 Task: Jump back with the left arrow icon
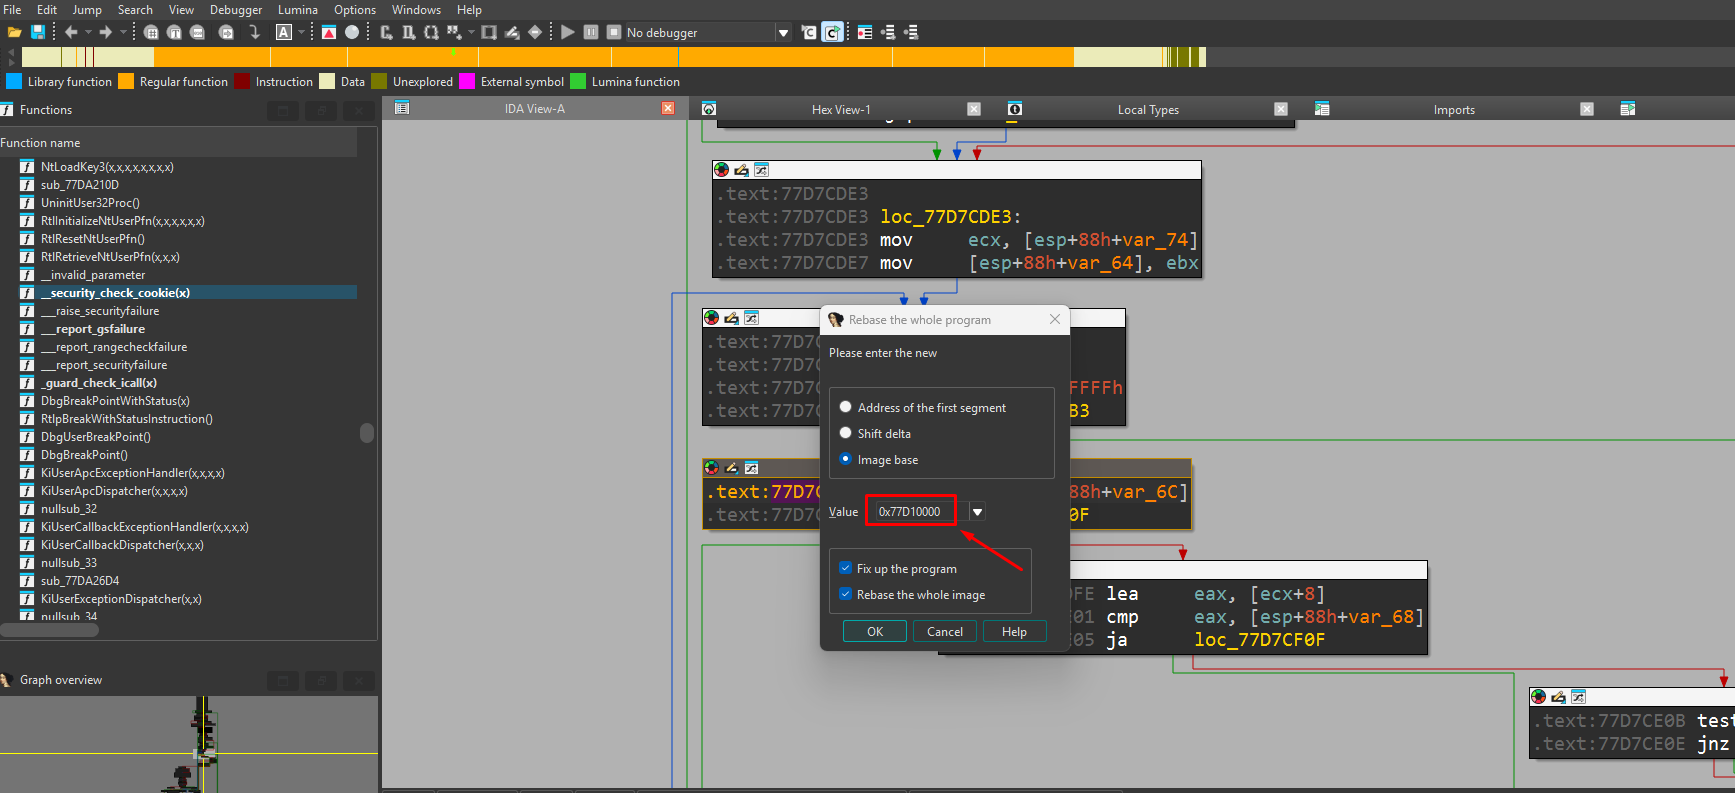coord(71,32)
